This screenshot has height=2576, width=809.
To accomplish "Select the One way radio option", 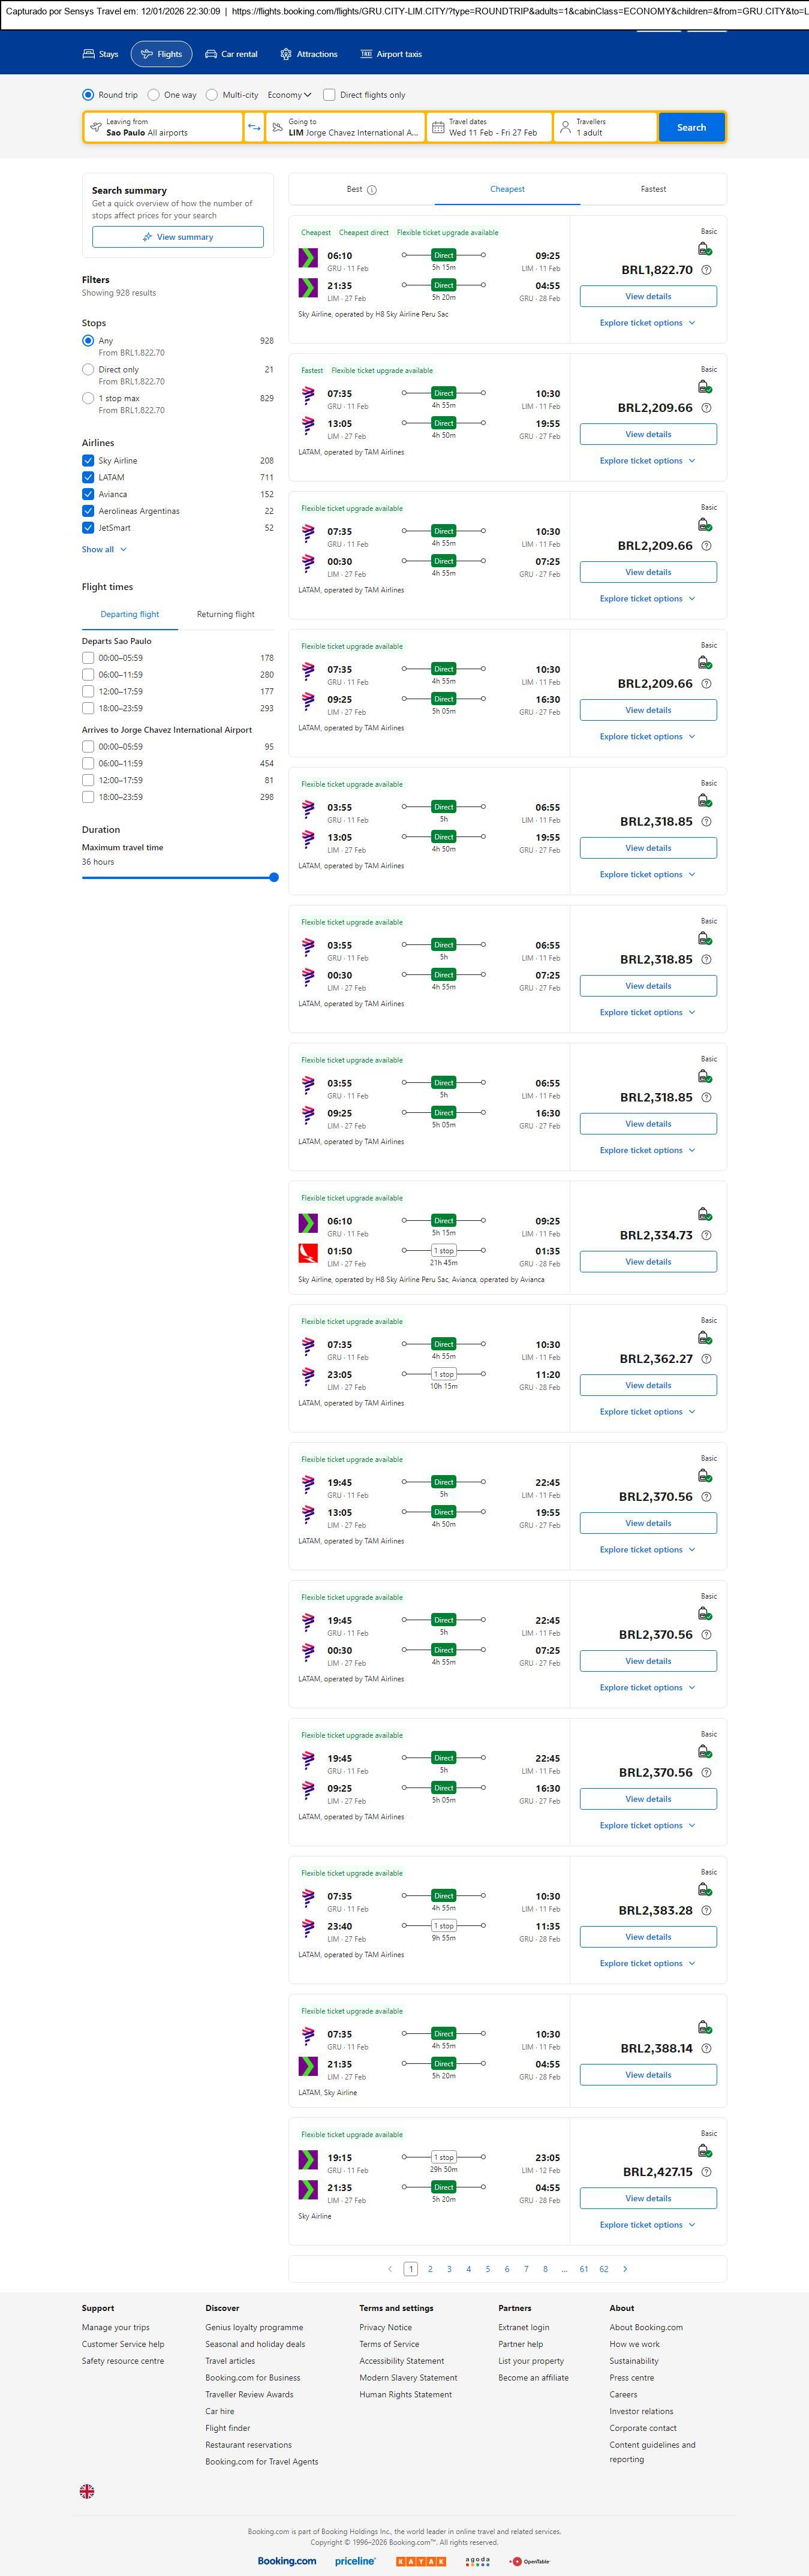I will pos(154,95).
